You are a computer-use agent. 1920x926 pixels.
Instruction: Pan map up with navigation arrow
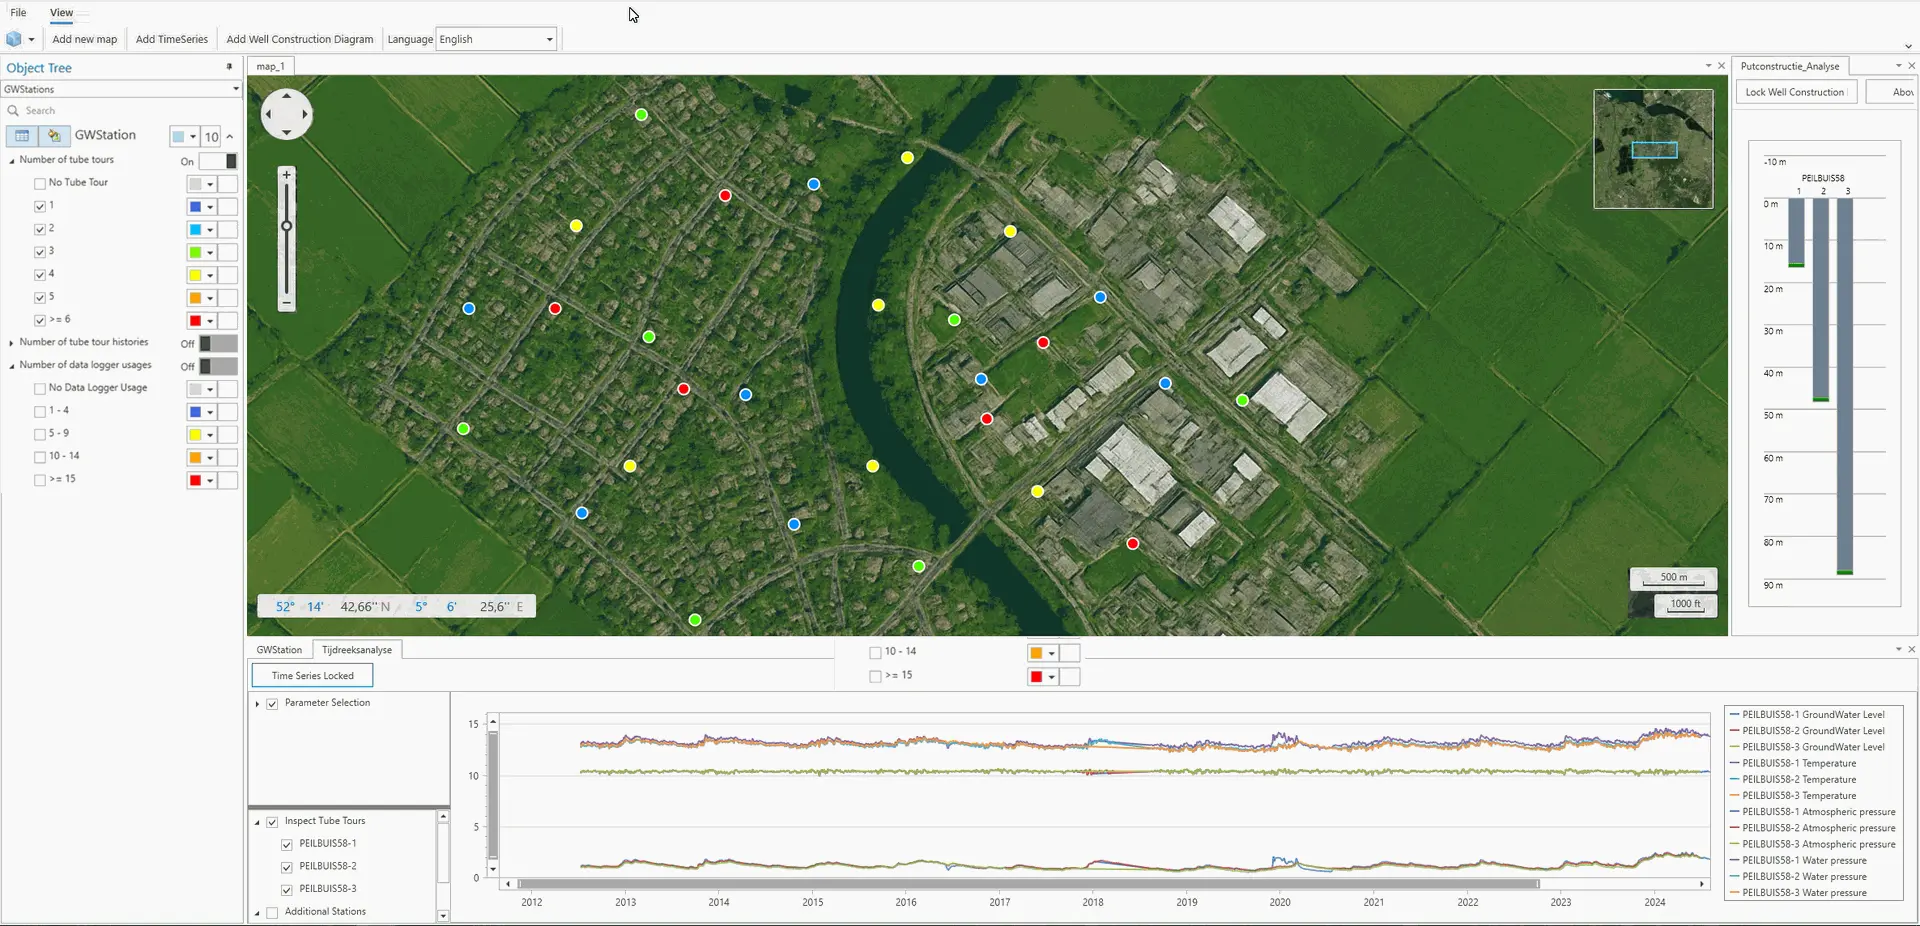tap(287, 97)
